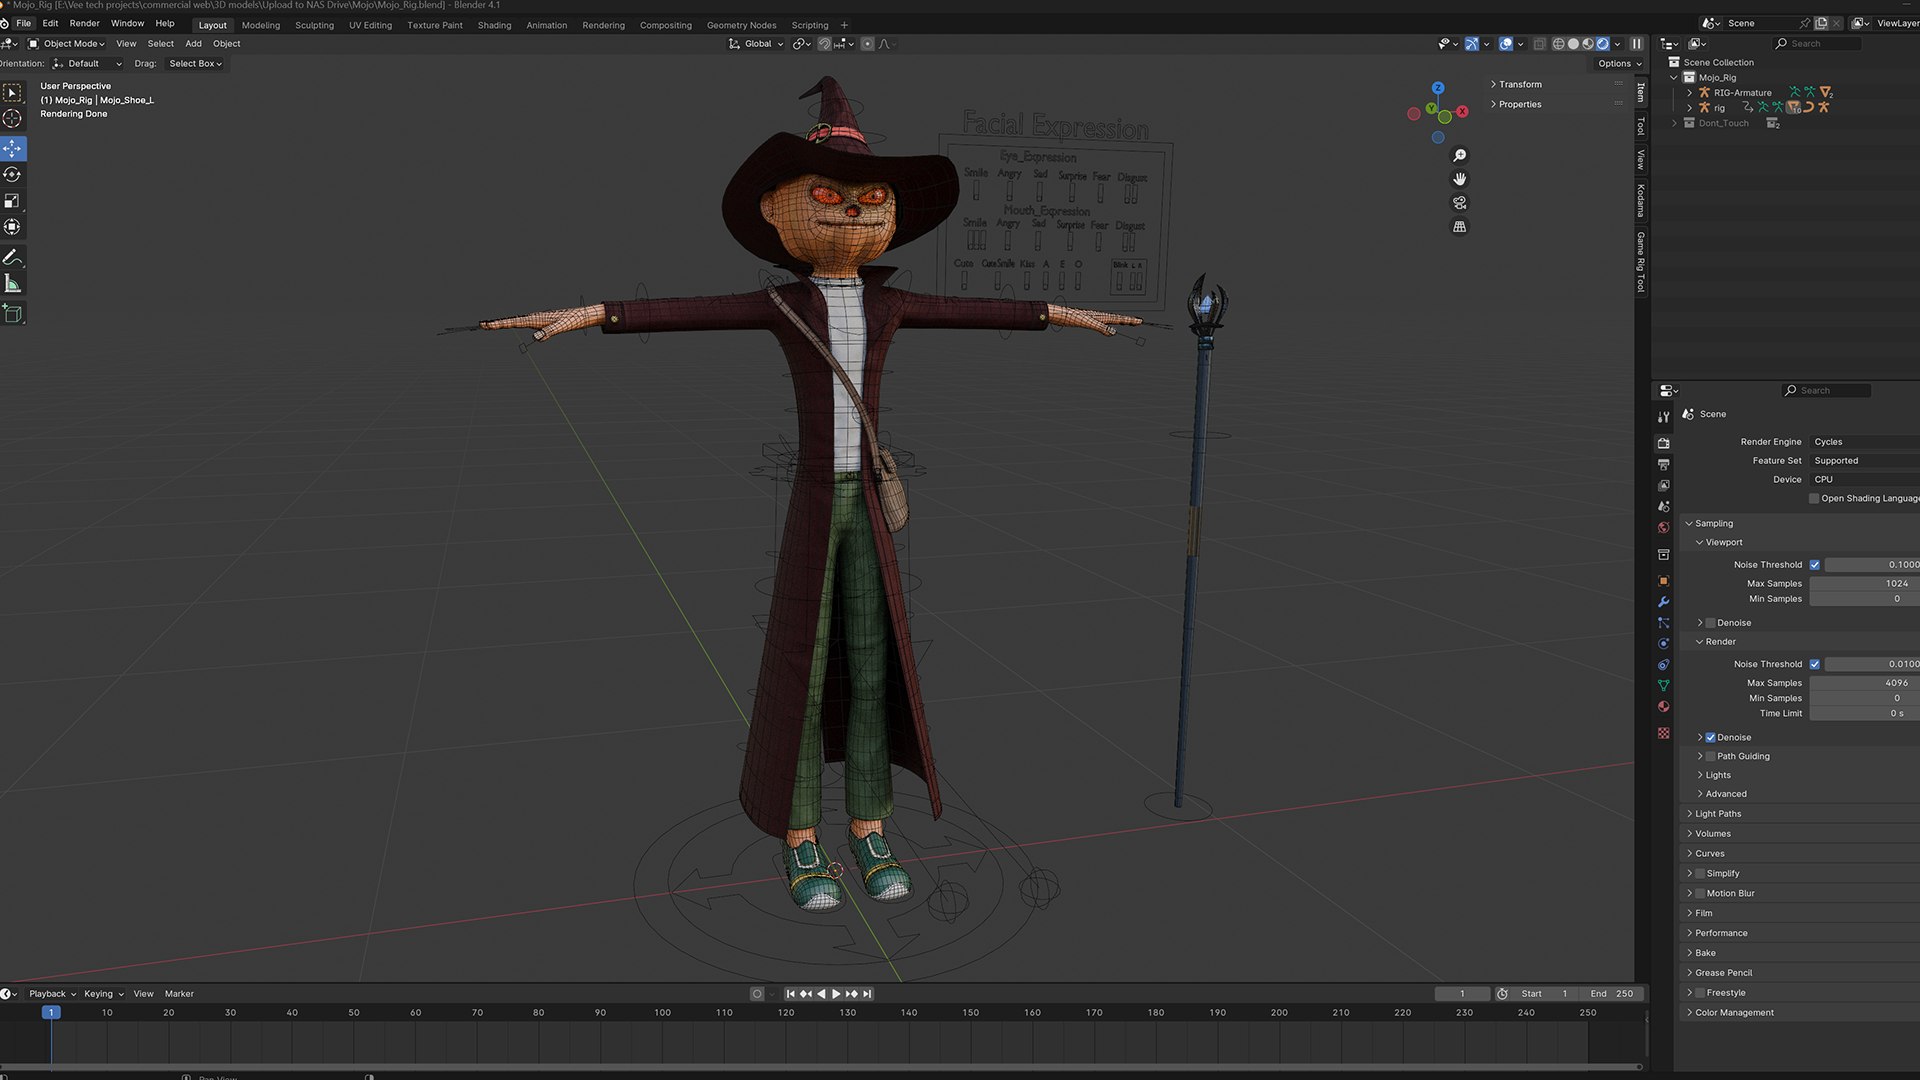Screen dimensions: 1920x1080
Task: Pause rendered preview with pause button
Action: pyautogui.click(x=1636, y=44)
